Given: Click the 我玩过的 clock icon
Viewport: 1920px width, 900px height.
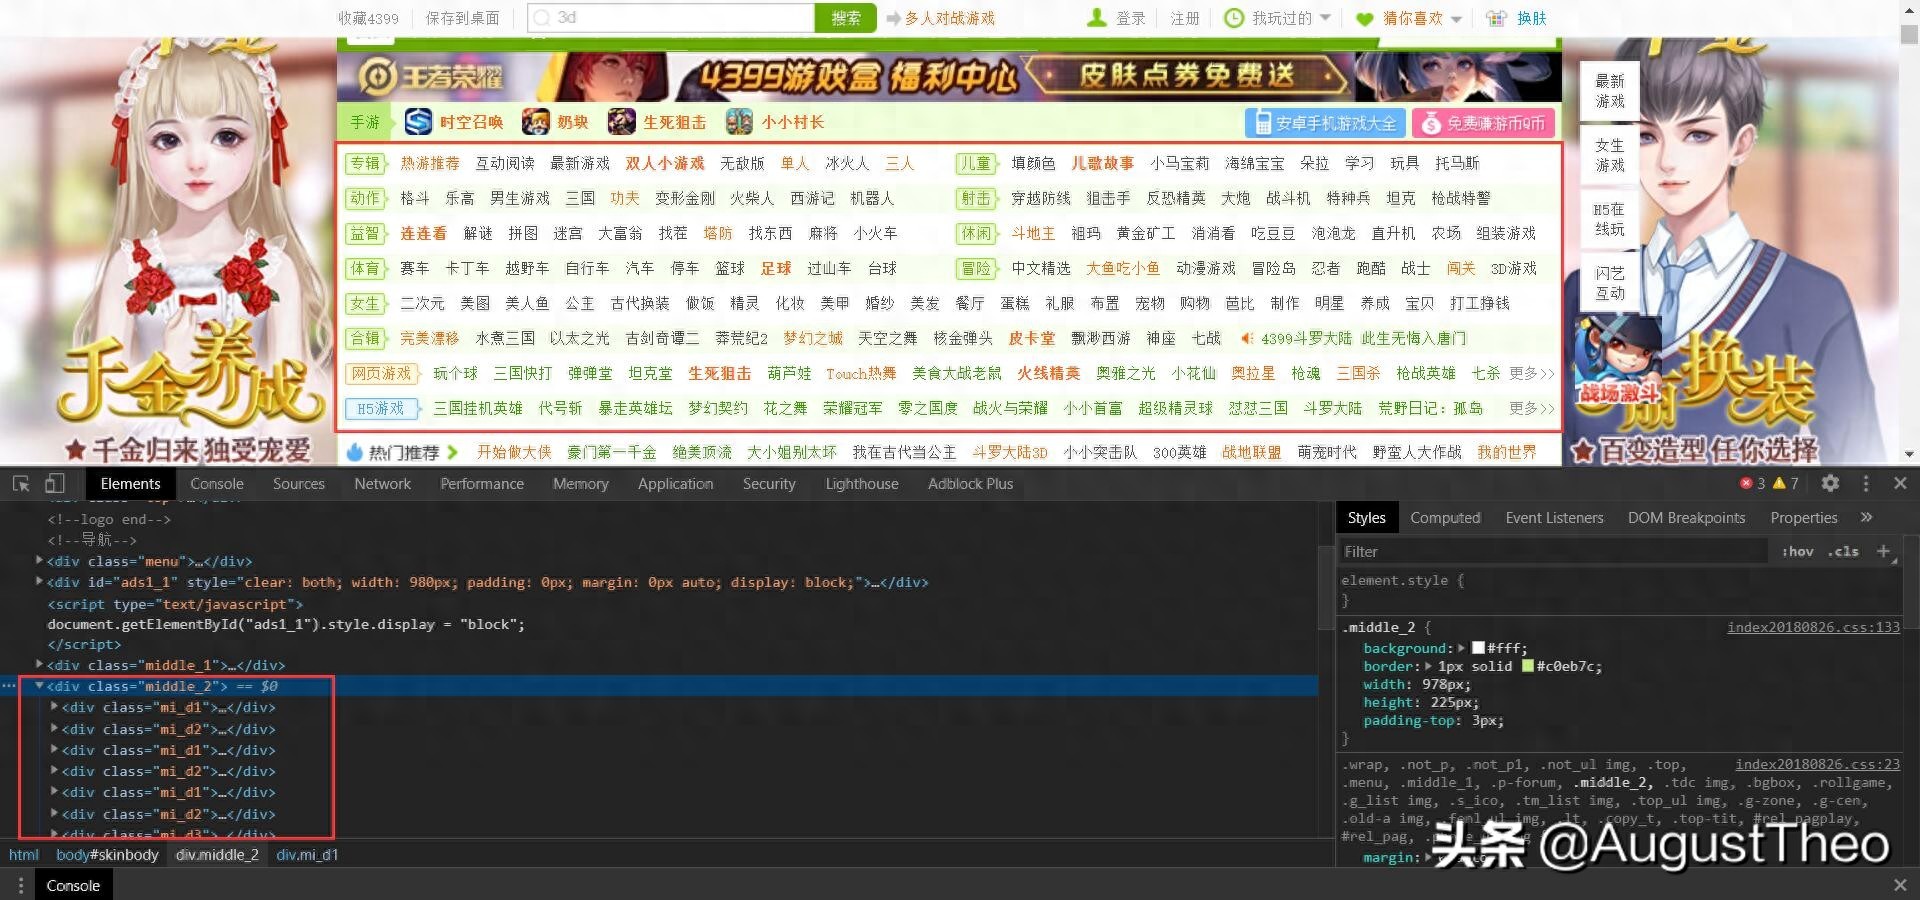Looking at the screenshot, I should click(x=1235, y=17).
